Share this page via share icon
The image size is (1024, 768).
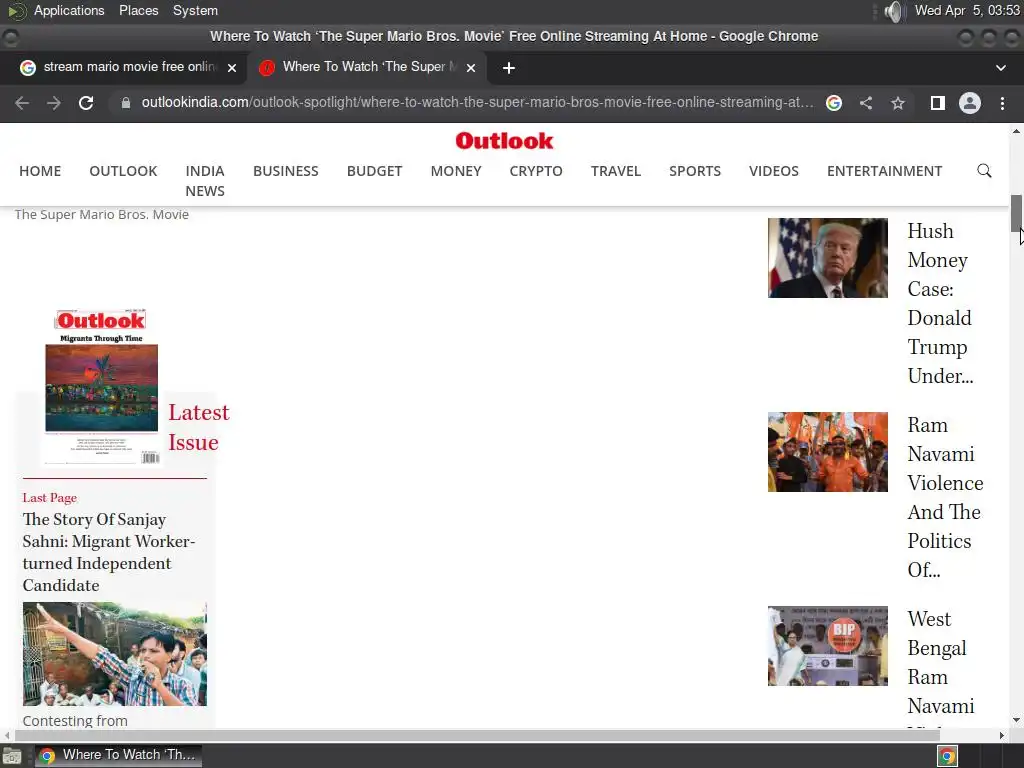pos(866,103)
